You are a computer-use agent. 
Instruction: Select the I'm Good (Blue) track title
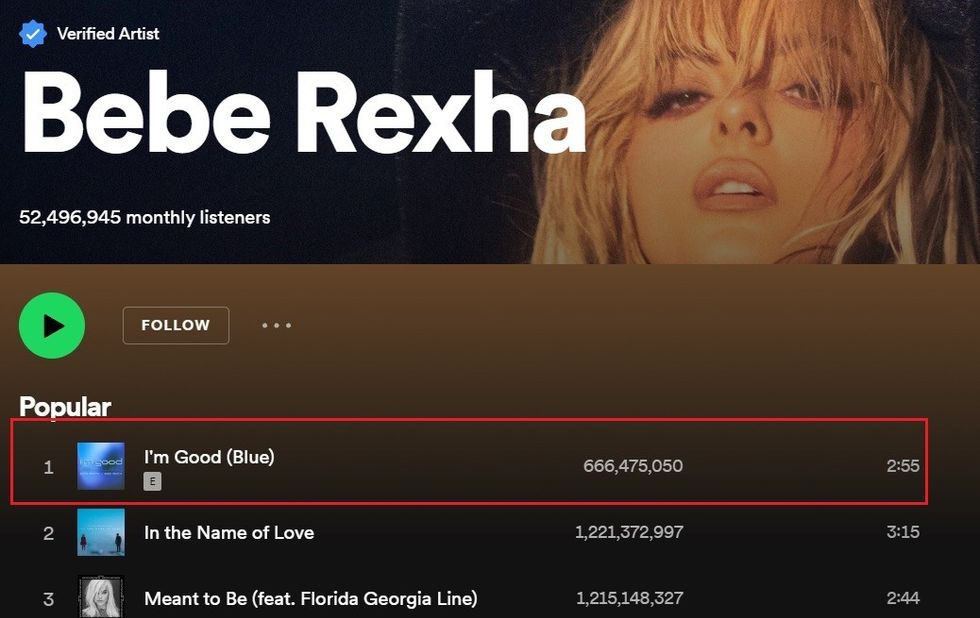(x=209, y=457)
